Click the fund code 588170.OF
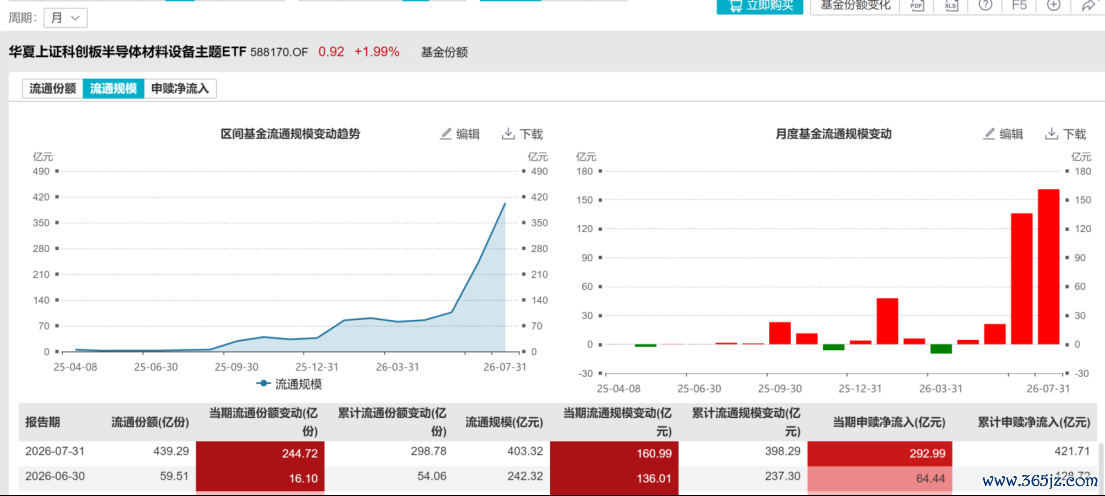 [280, 51]
